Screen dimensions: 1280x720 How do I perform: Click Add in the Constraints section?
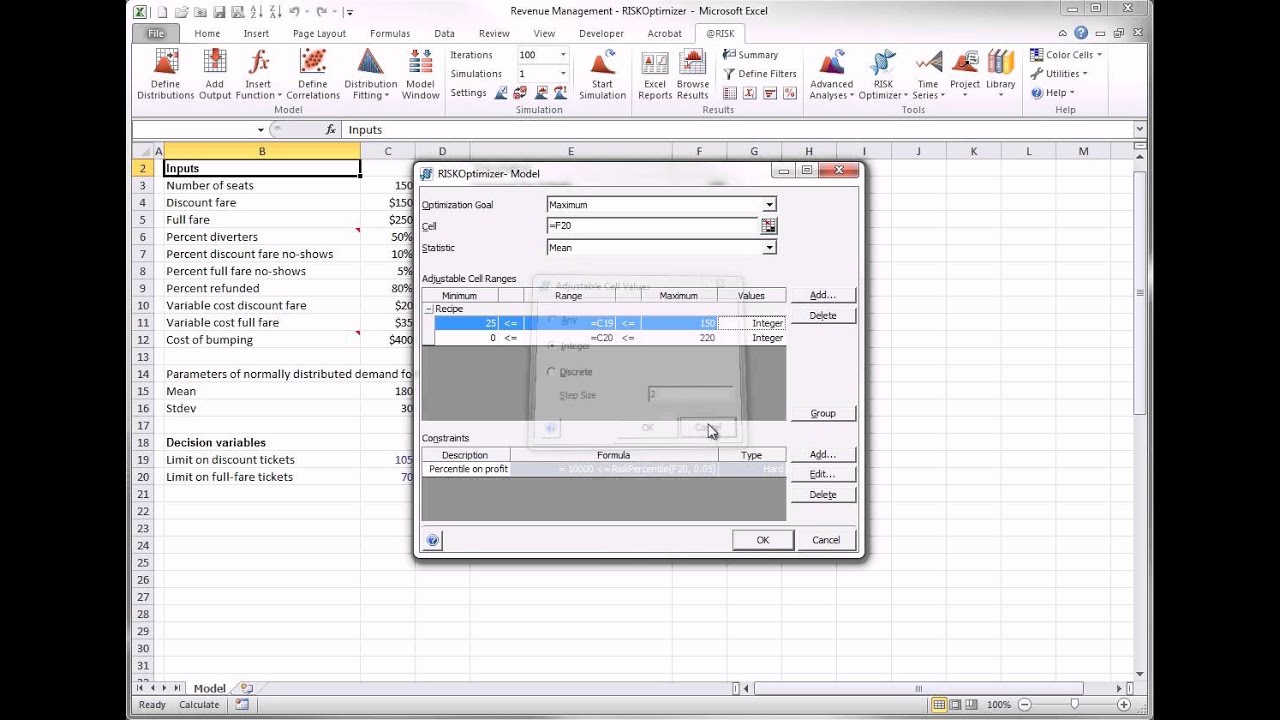pyautogui.click(x=823, y=454)
